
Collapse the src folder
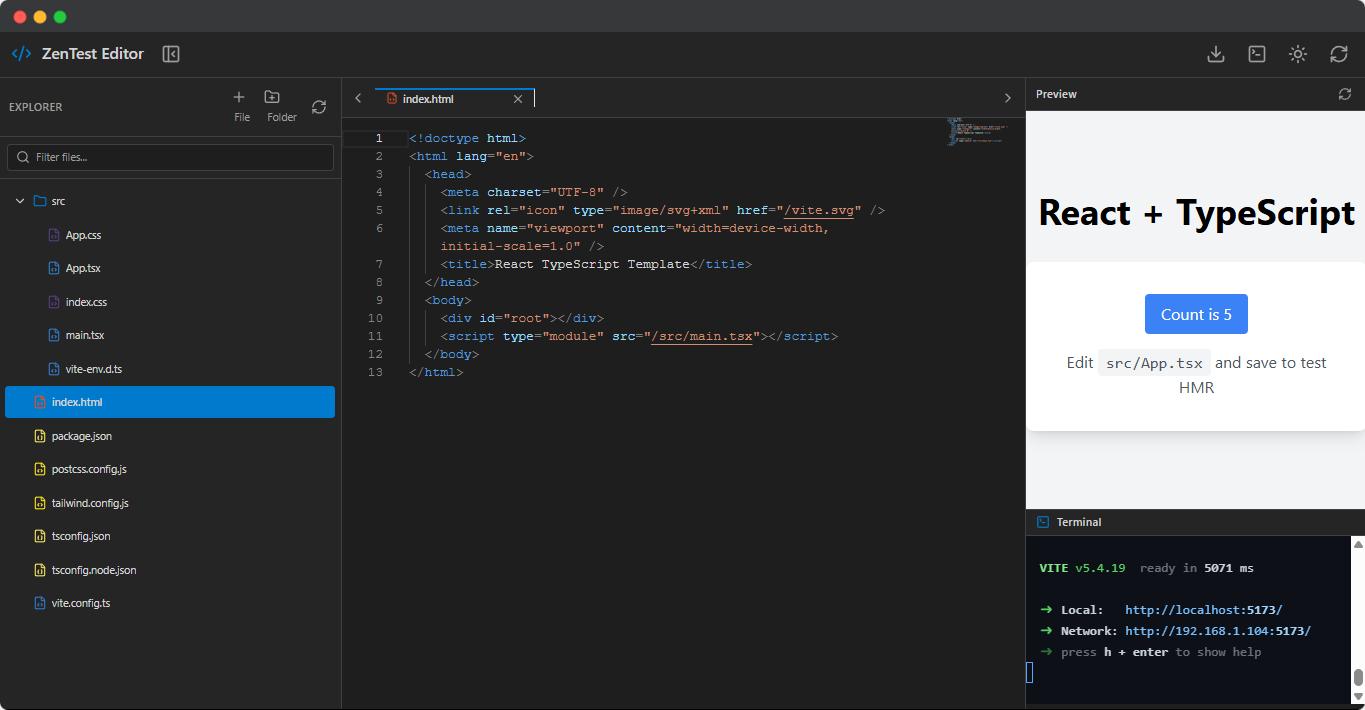20,201
